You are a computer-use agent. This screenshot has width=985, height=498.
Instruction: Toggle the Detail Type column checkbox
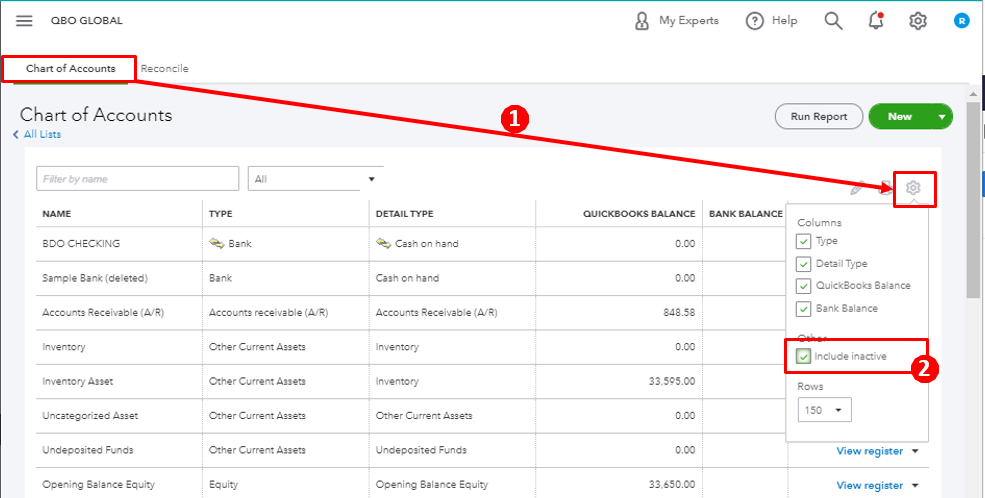[804, 264]
